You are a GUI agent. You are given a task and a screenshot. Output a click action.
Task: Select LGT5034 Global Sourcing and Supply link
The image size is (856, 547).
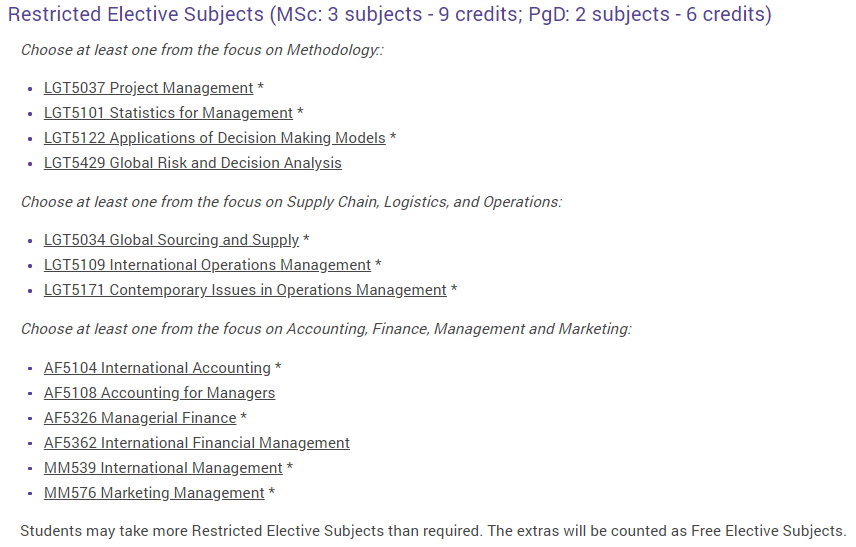pos(171,240)
